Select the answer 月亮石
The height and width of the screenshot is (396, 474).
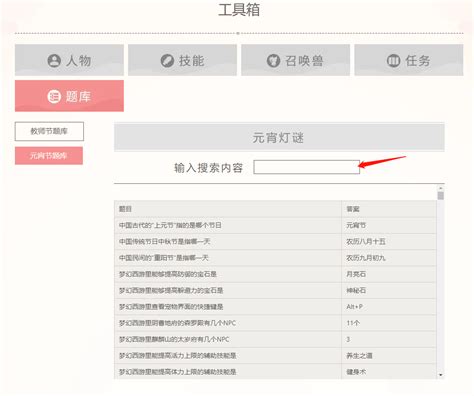(356, 274)
